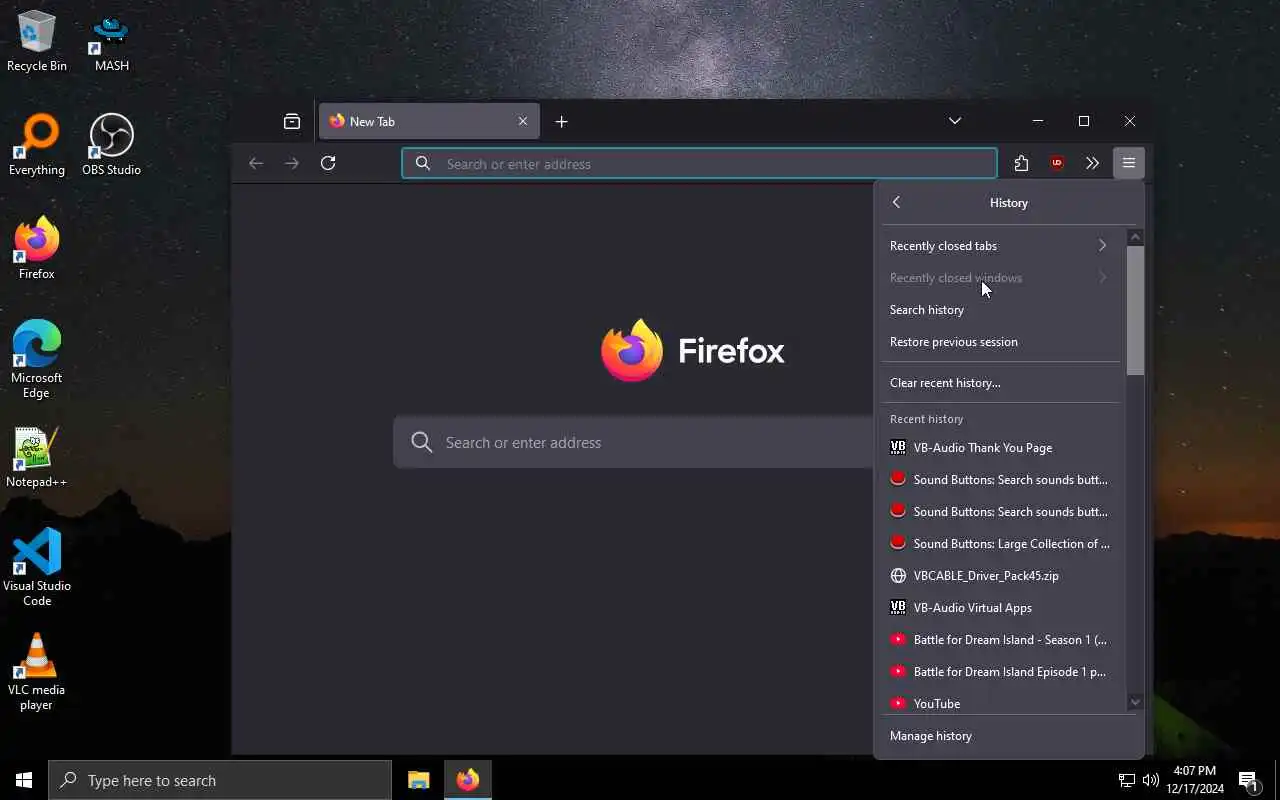Open the list all tabs dropdown arrow

955,121
